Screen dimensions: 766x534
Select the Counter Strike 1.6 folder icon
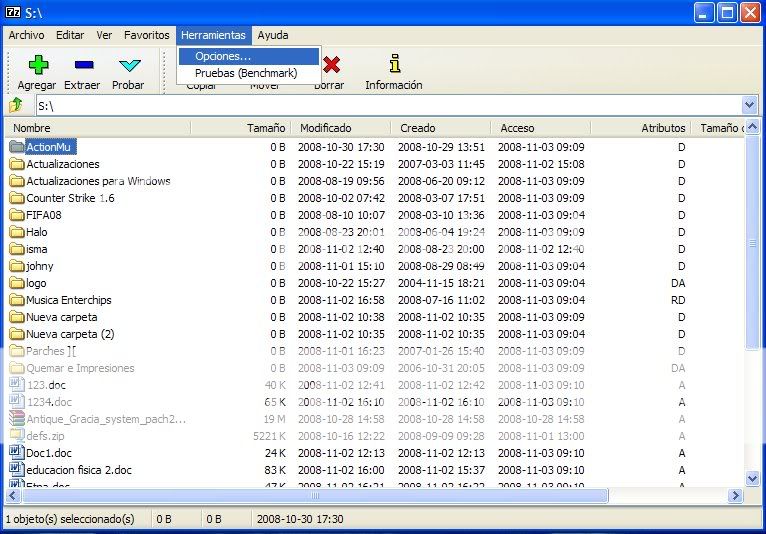(17, 198)
